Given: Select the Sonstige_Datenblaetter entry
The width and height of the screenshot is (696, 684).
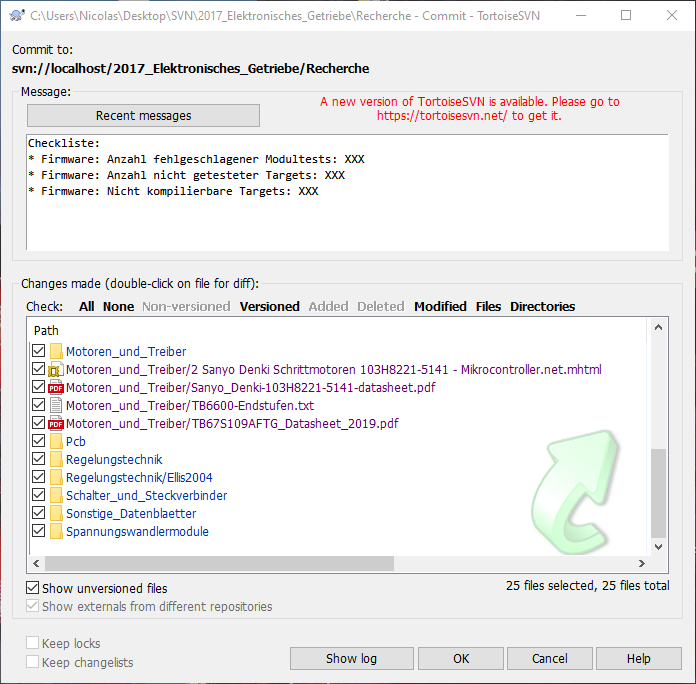Looking at the screenshot, I should 131,513.
